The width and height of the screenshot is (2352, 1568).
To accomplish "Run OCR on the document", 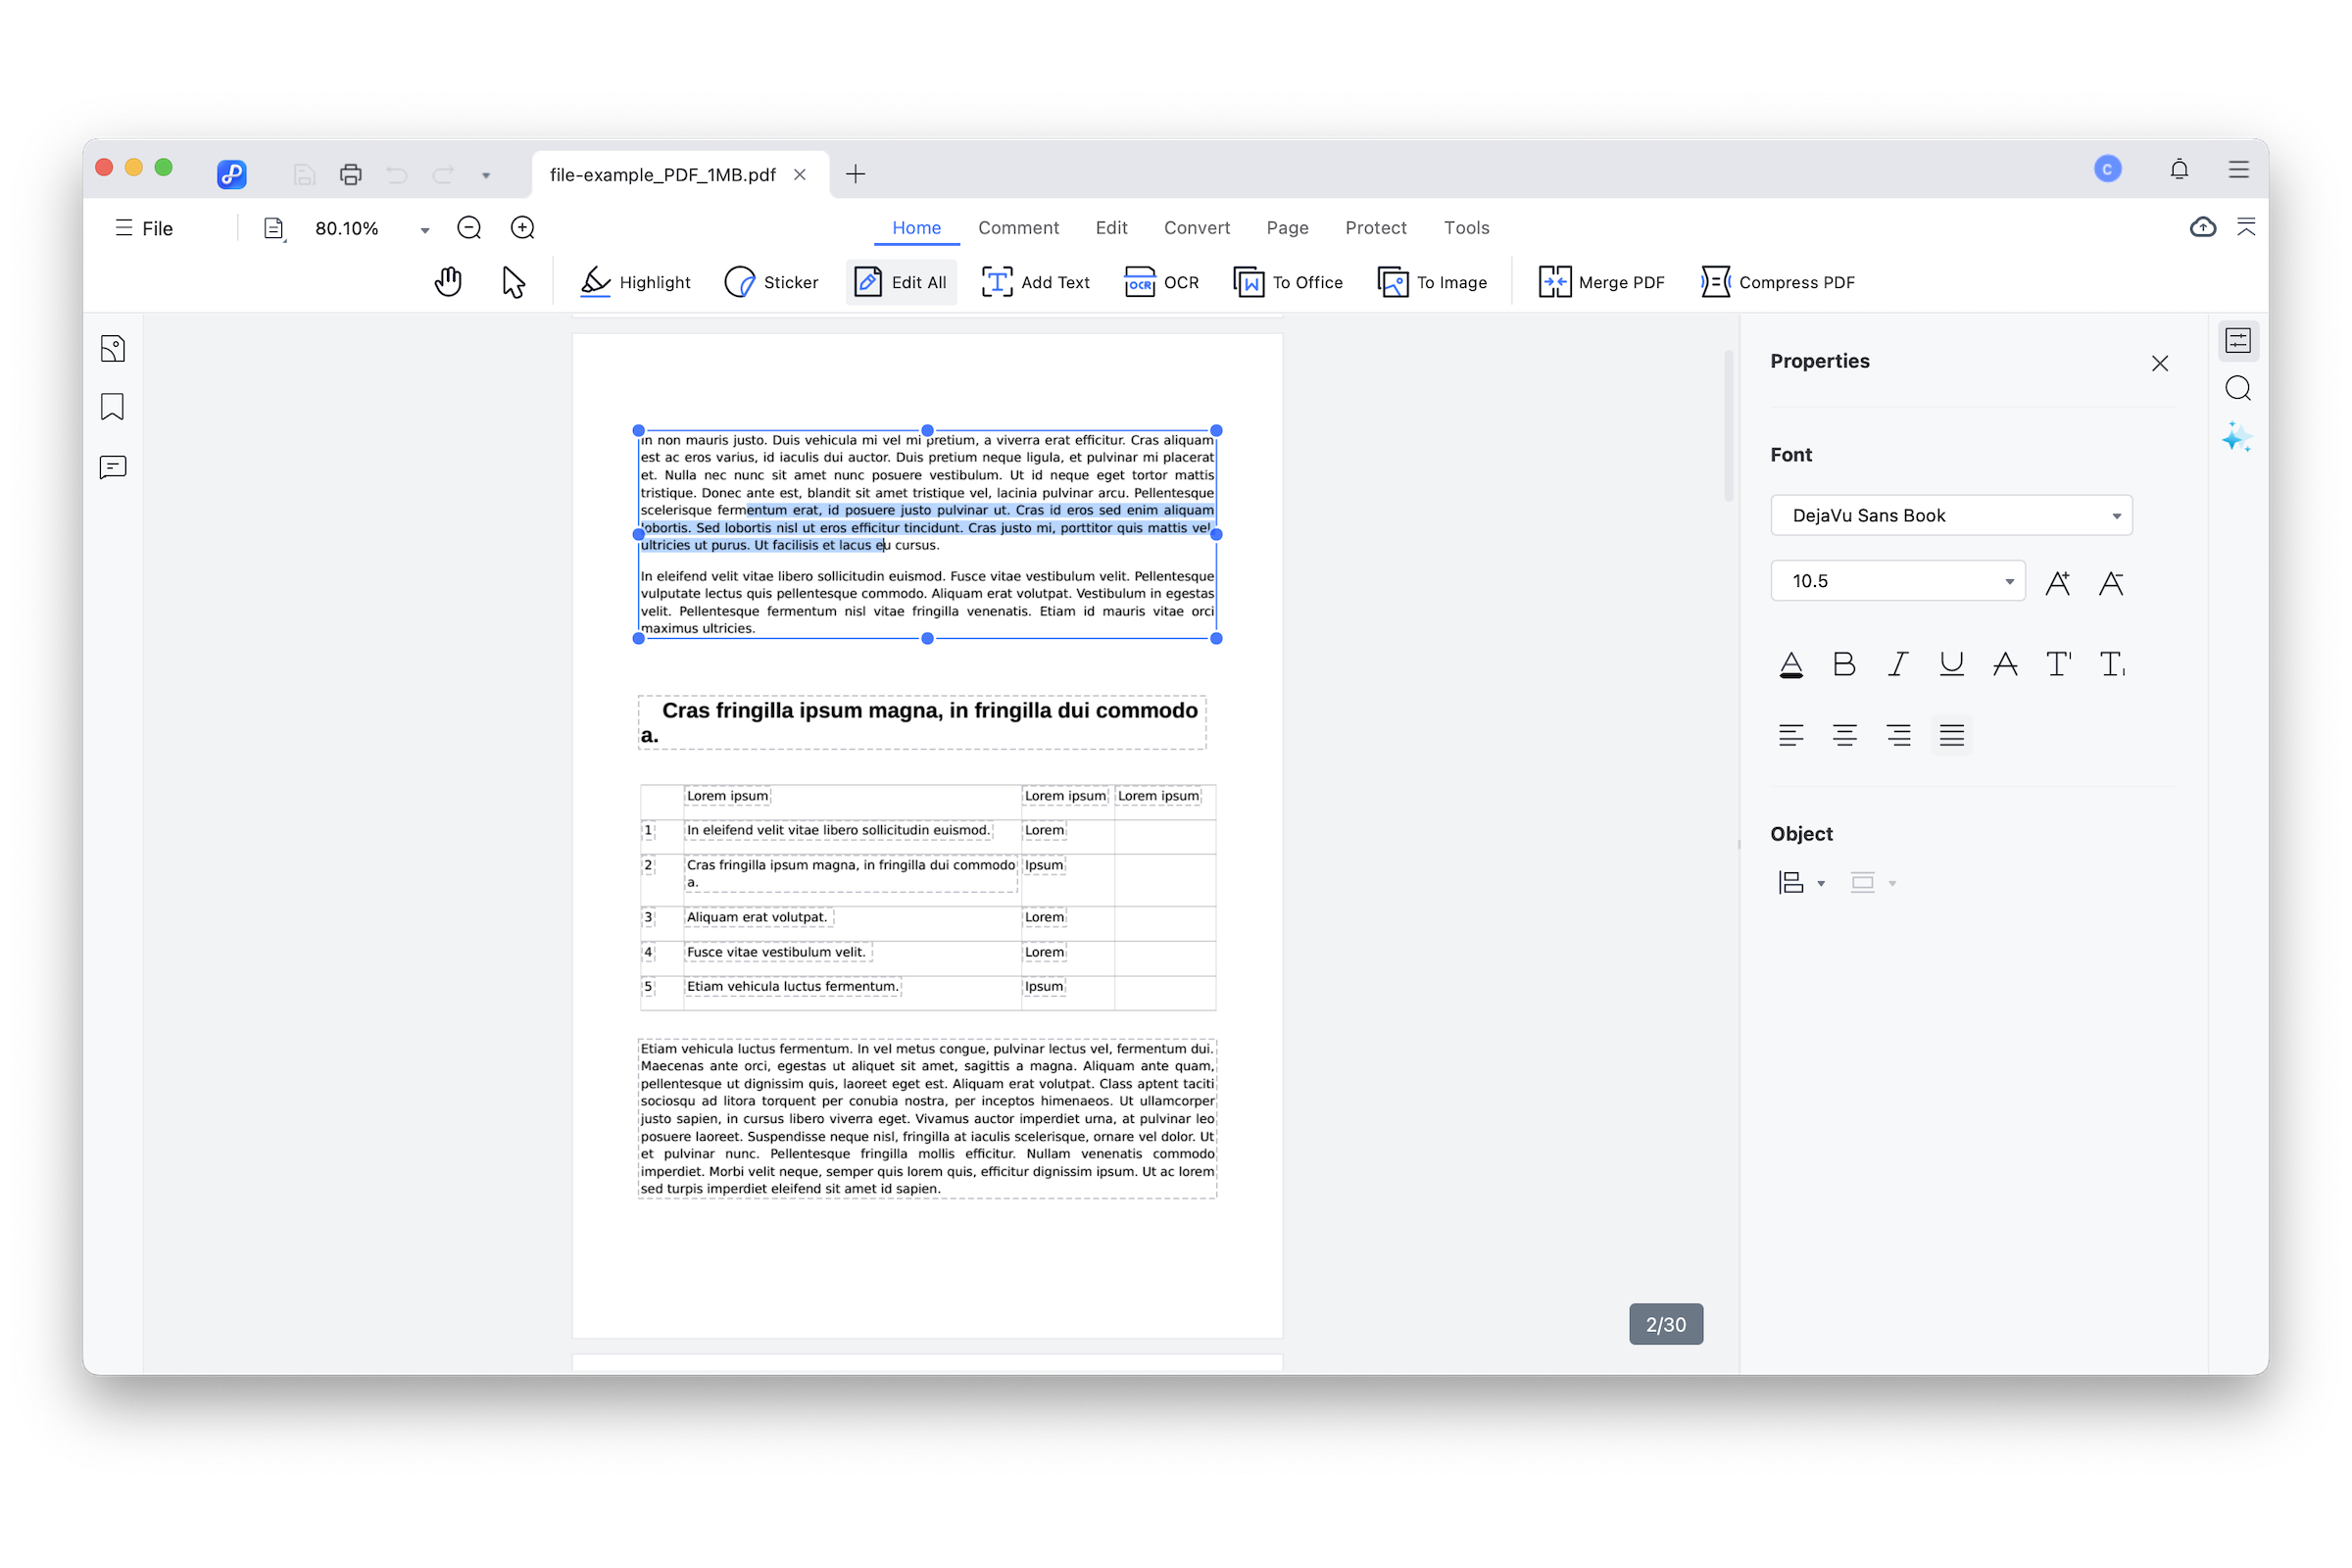I will click(x=1161, y=282).
